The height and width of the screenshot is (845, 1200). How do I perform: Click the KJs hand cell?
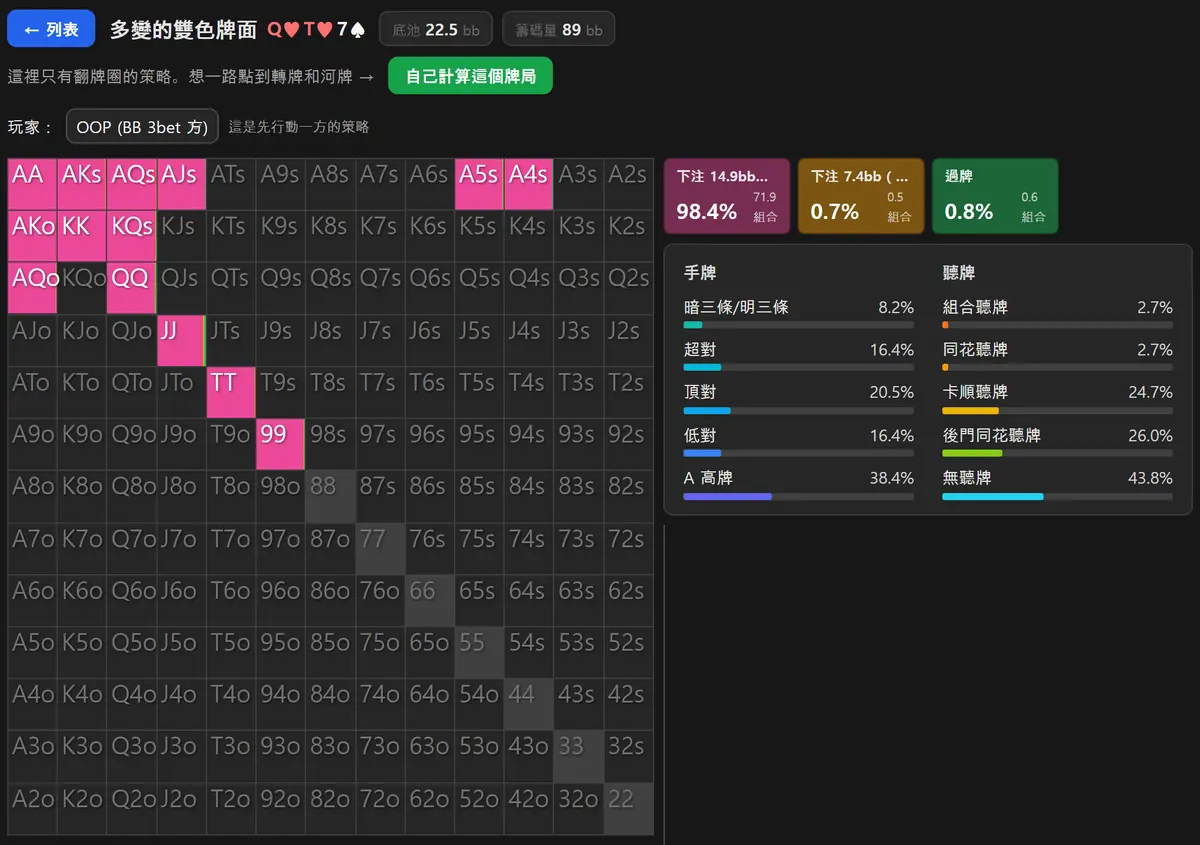181,236
